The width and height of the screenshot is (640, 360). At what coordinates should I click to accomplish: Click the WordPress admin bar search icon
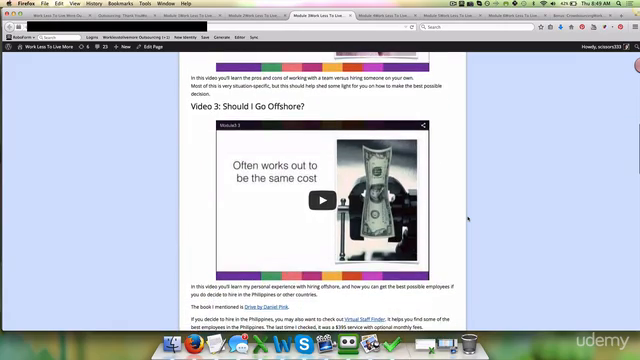636,47
